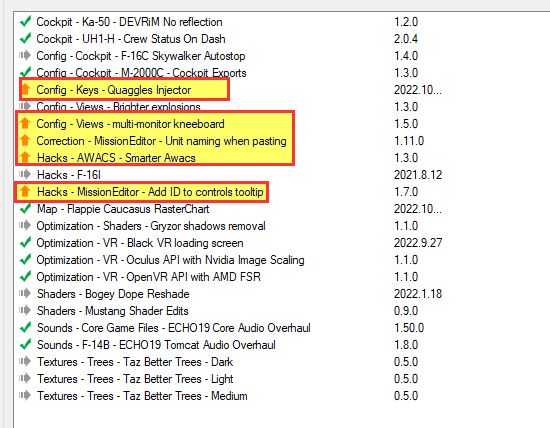Select Sounds - F-14B - ECHO19 Tomcat Audio Overhaul
550x428 pixels.
[x=156, y=345]
